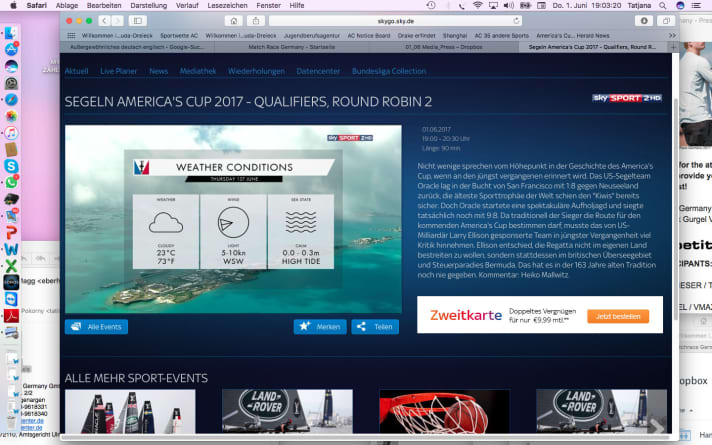The image size is (712, 445).
Task: Go forward with Safari's forward arrow
Action: point(117,21)
